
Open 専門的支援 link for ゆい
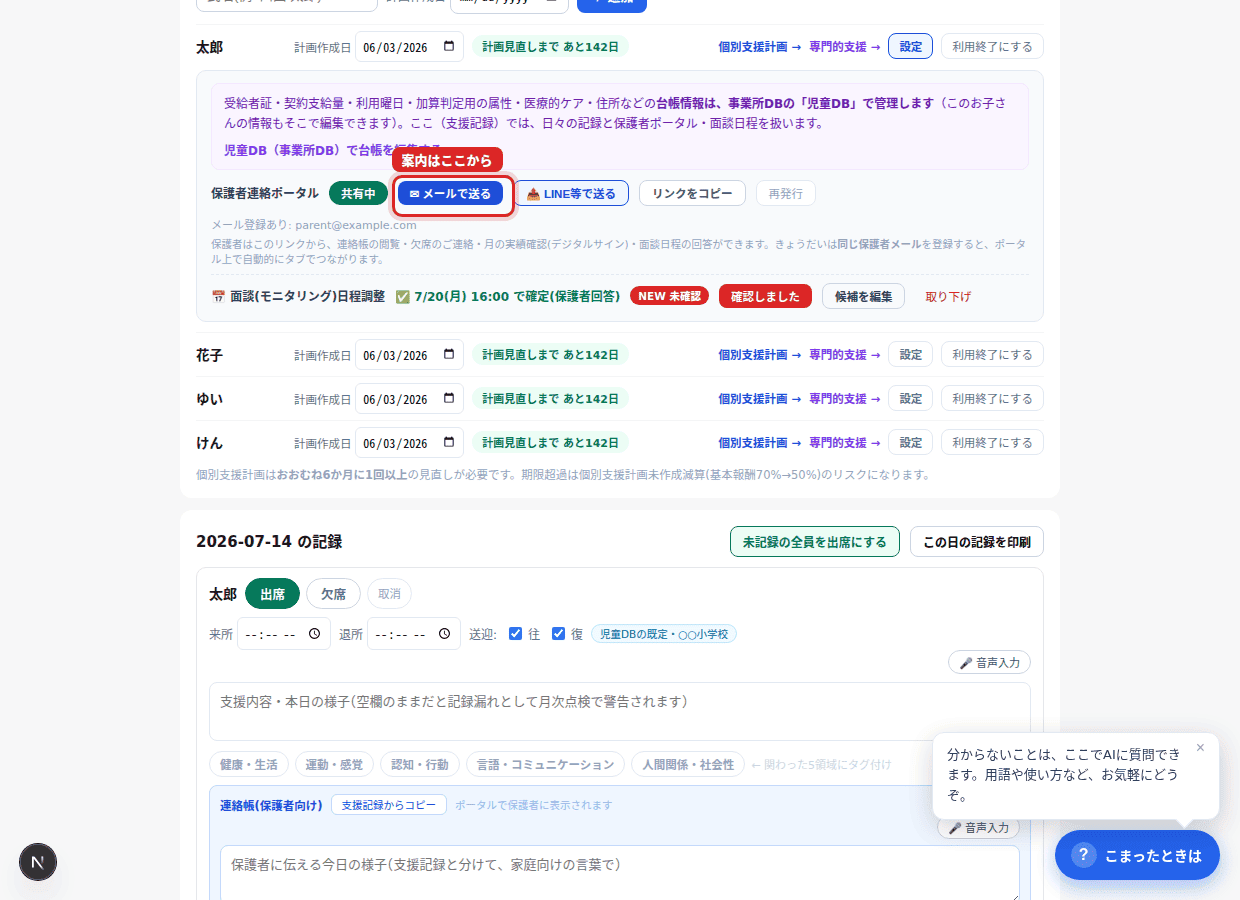(845, 398)
